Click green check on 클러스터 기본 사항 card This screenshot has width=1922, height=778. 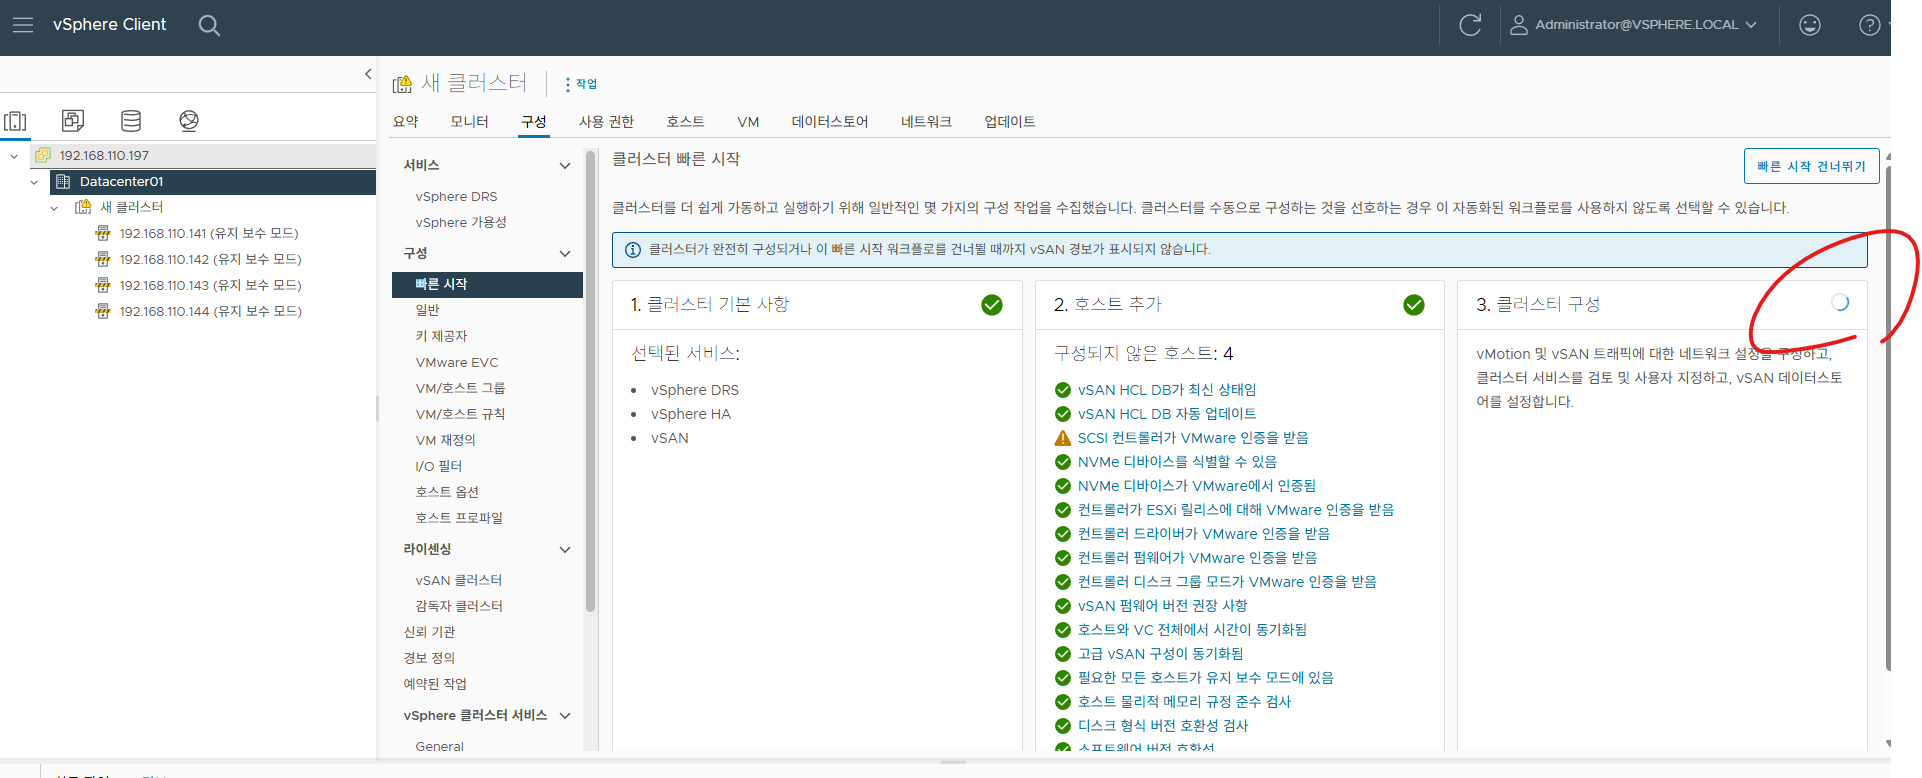click(992, 305)
